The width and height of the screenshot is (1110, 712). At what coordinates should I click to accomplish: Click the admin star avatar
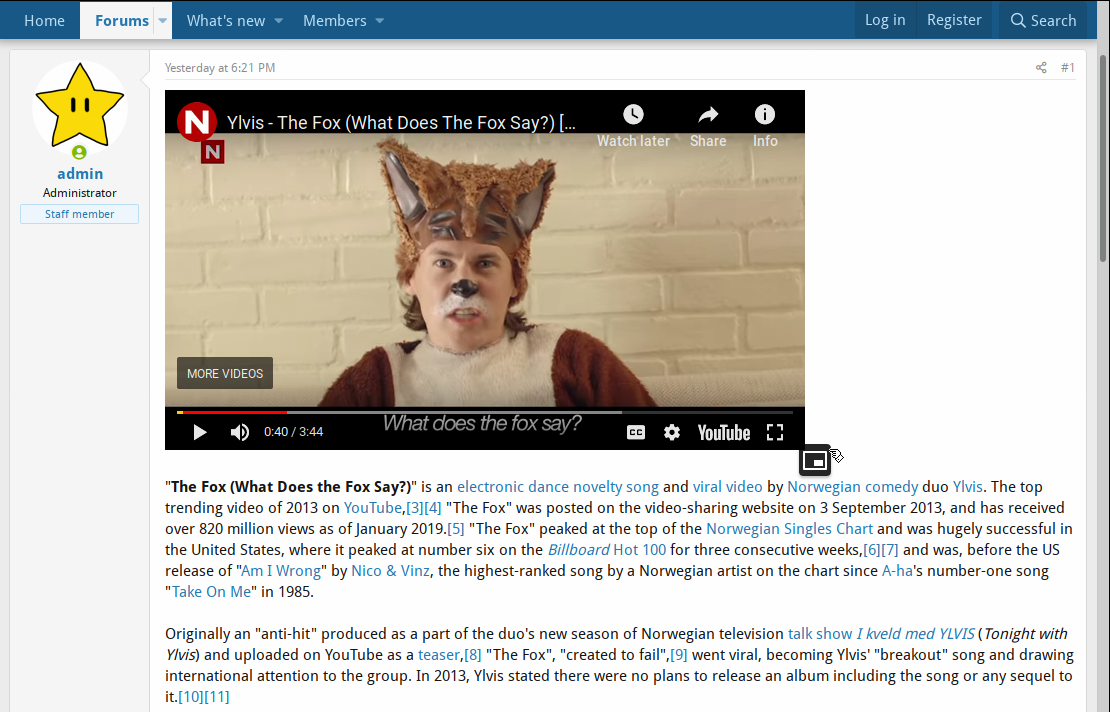pyautogui.click(x=79, y=107)
